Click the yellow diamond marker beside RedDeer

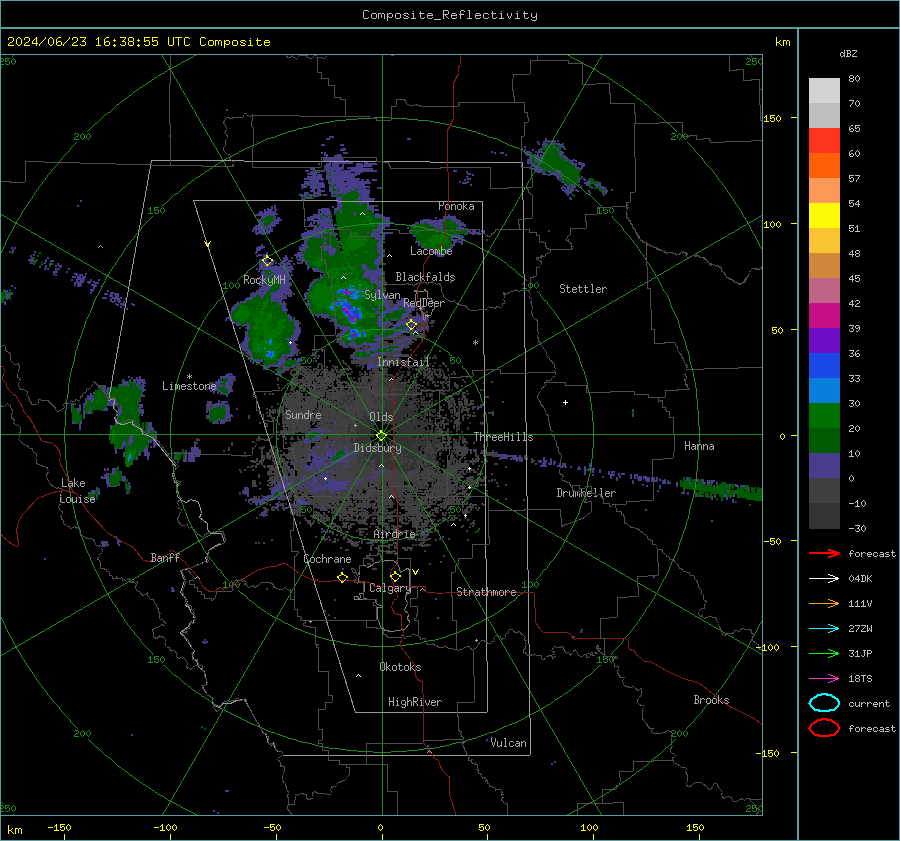tap(412, 325)
